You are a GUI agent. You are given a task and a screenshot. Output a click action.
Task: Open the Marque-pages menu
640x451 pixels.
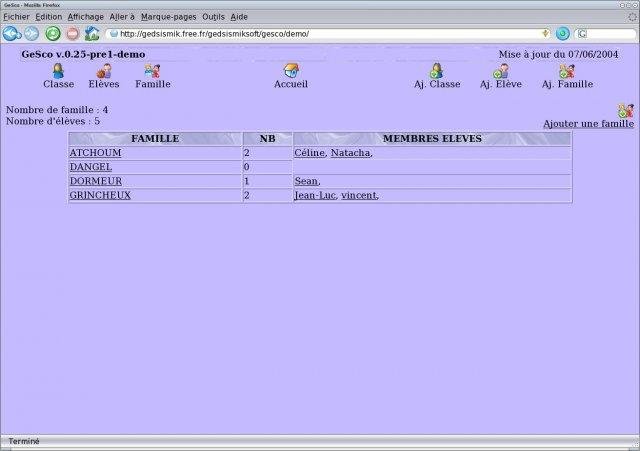coord(169,17)
